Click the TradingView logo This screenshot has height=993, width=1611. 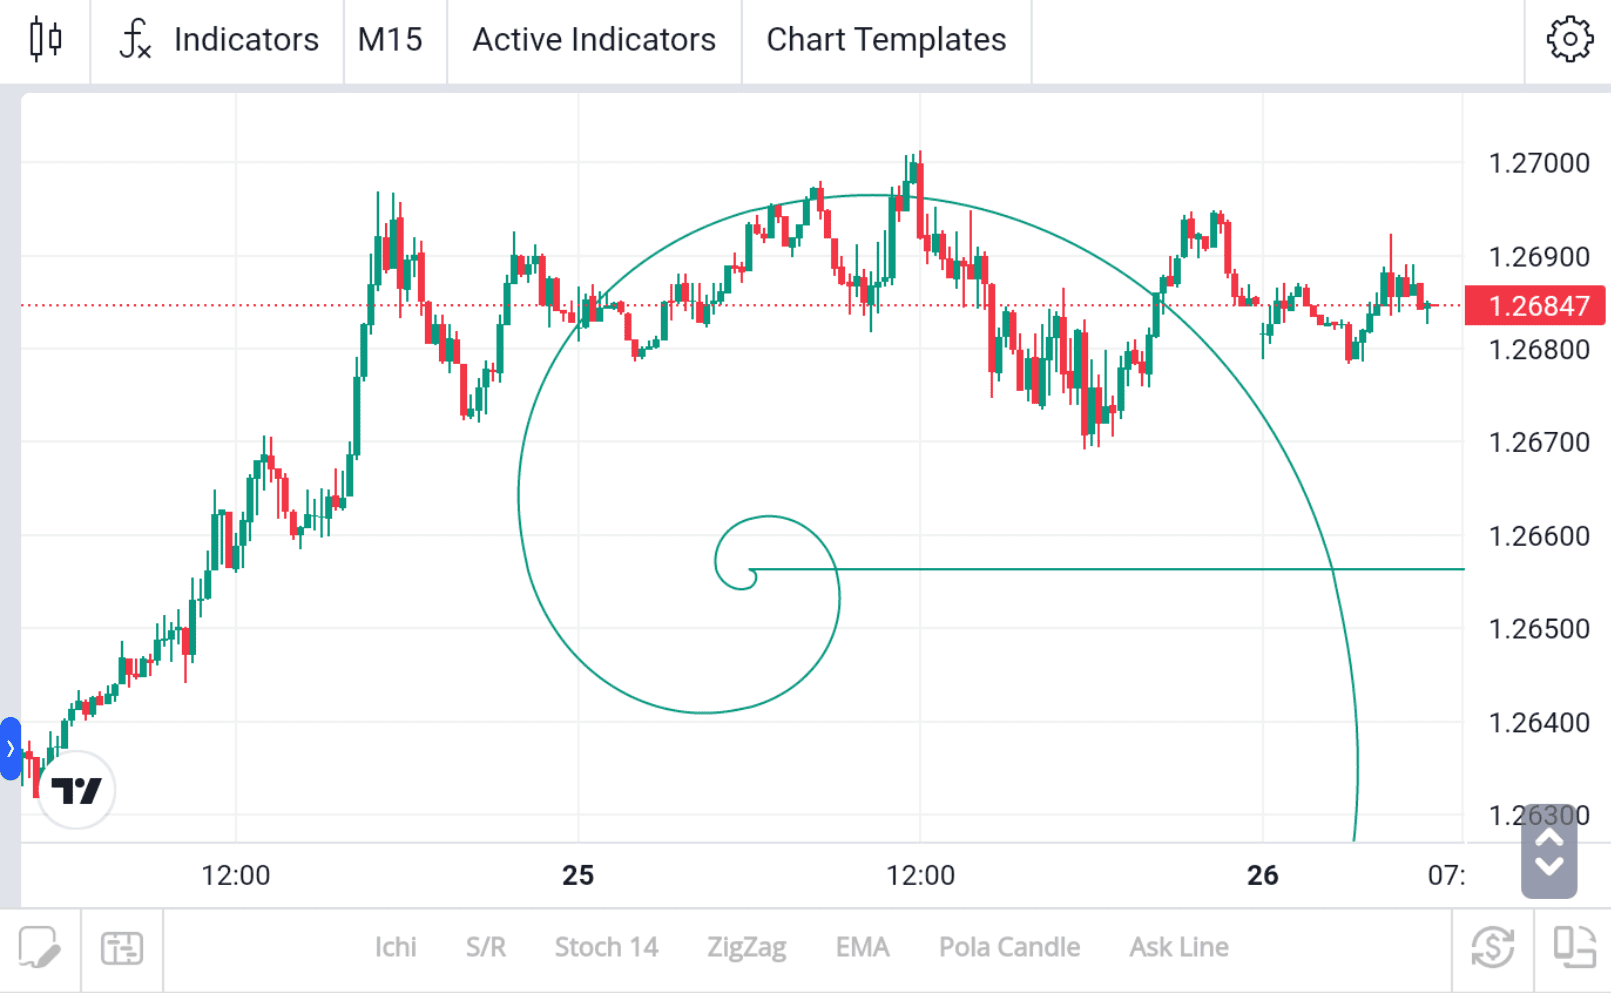[77, 790]
